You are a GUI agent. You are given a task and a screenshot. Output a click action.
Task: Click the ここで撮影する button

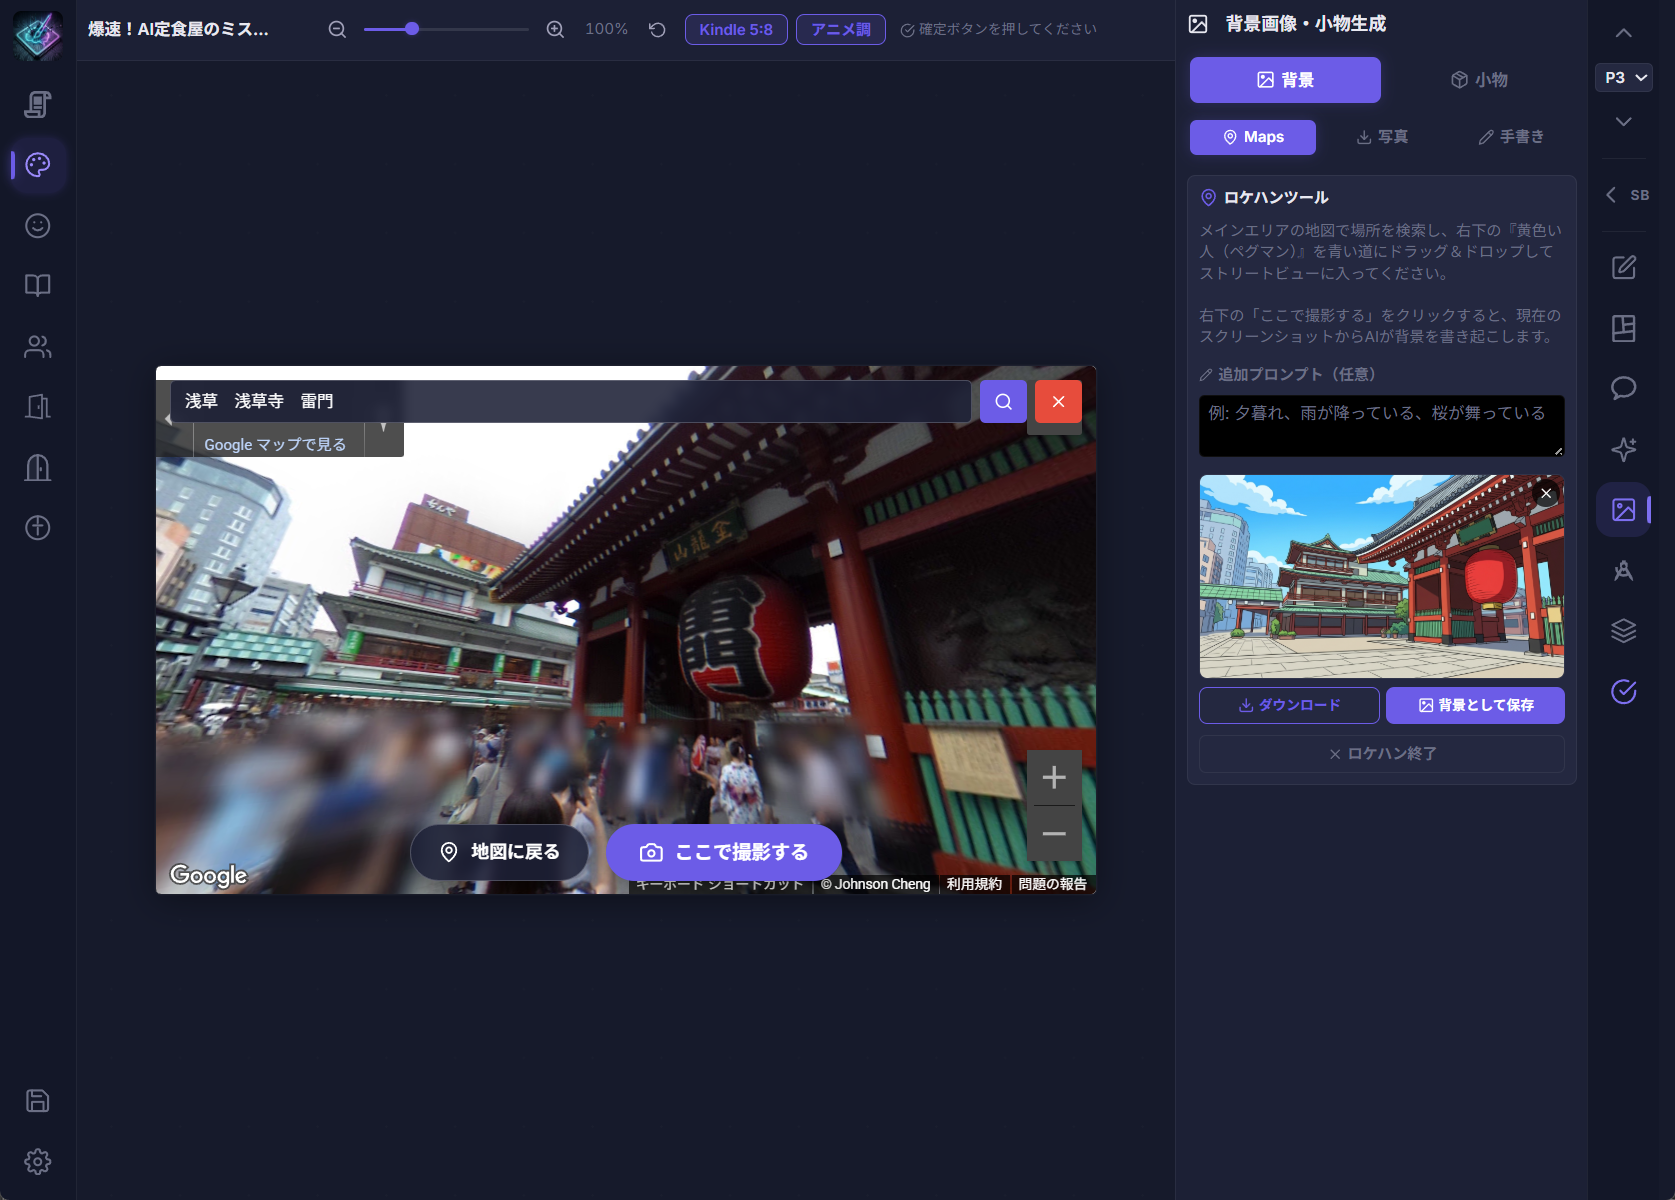coord(724,852)
